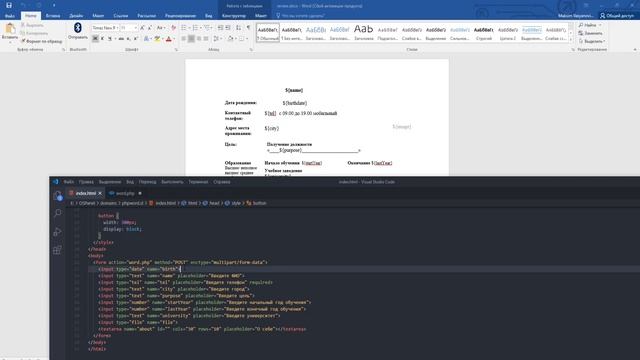Open the borders dropdown

point(247,38)
